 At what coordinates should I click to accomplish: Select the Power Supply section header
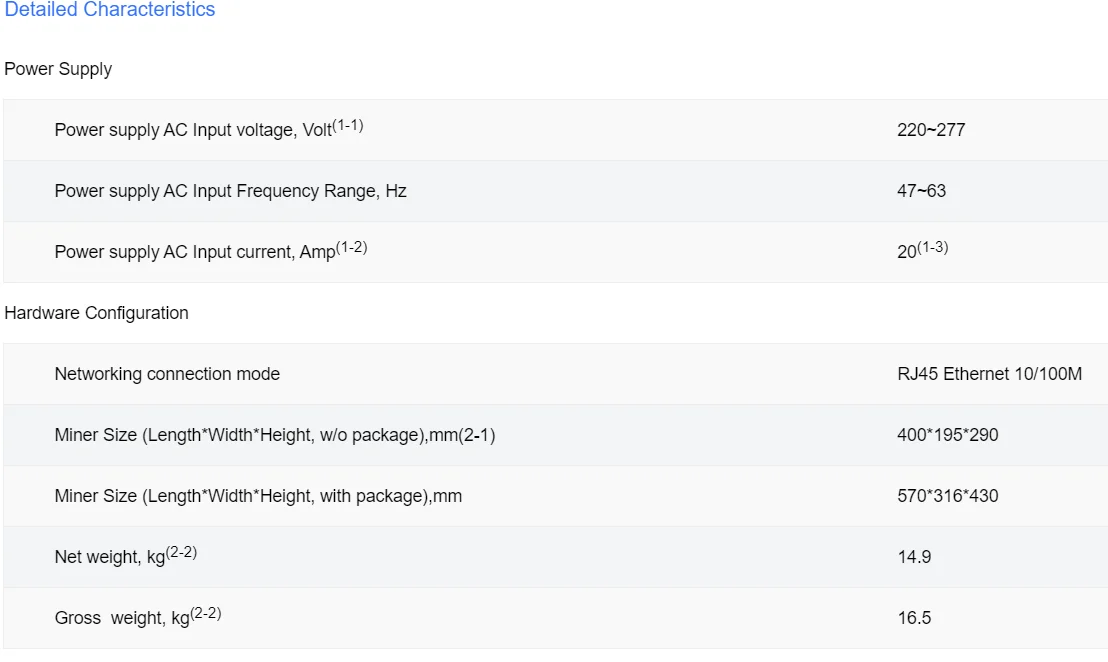point(58,69)
